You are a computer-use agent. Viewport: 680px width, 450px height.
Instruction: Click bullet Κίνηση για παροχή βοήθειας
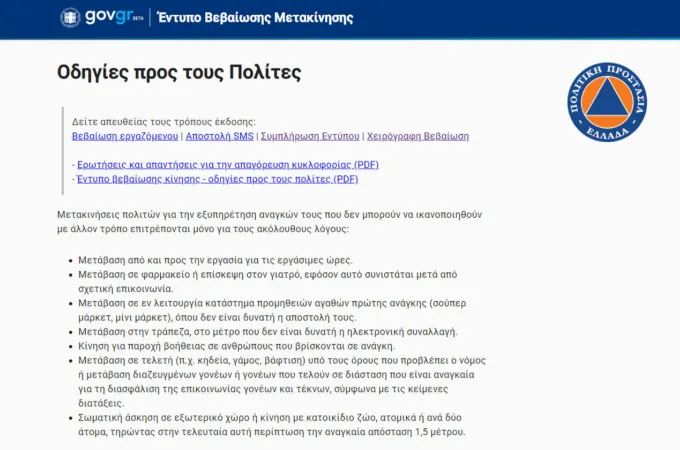click(x=236, y=346)
